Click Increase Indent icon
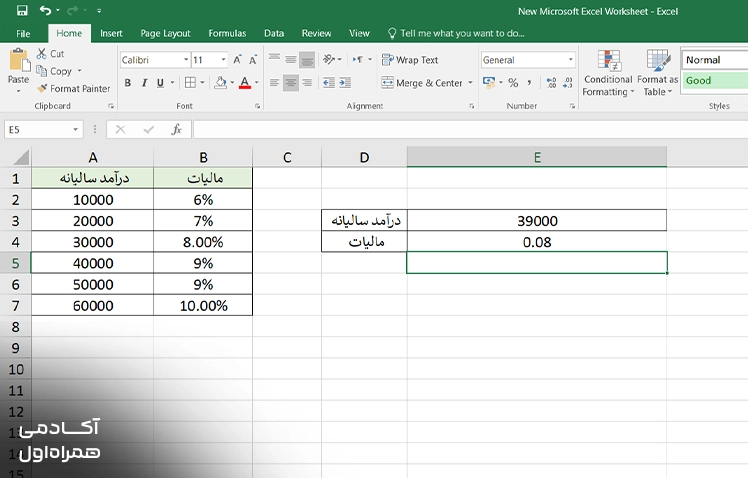 (345, 83)
